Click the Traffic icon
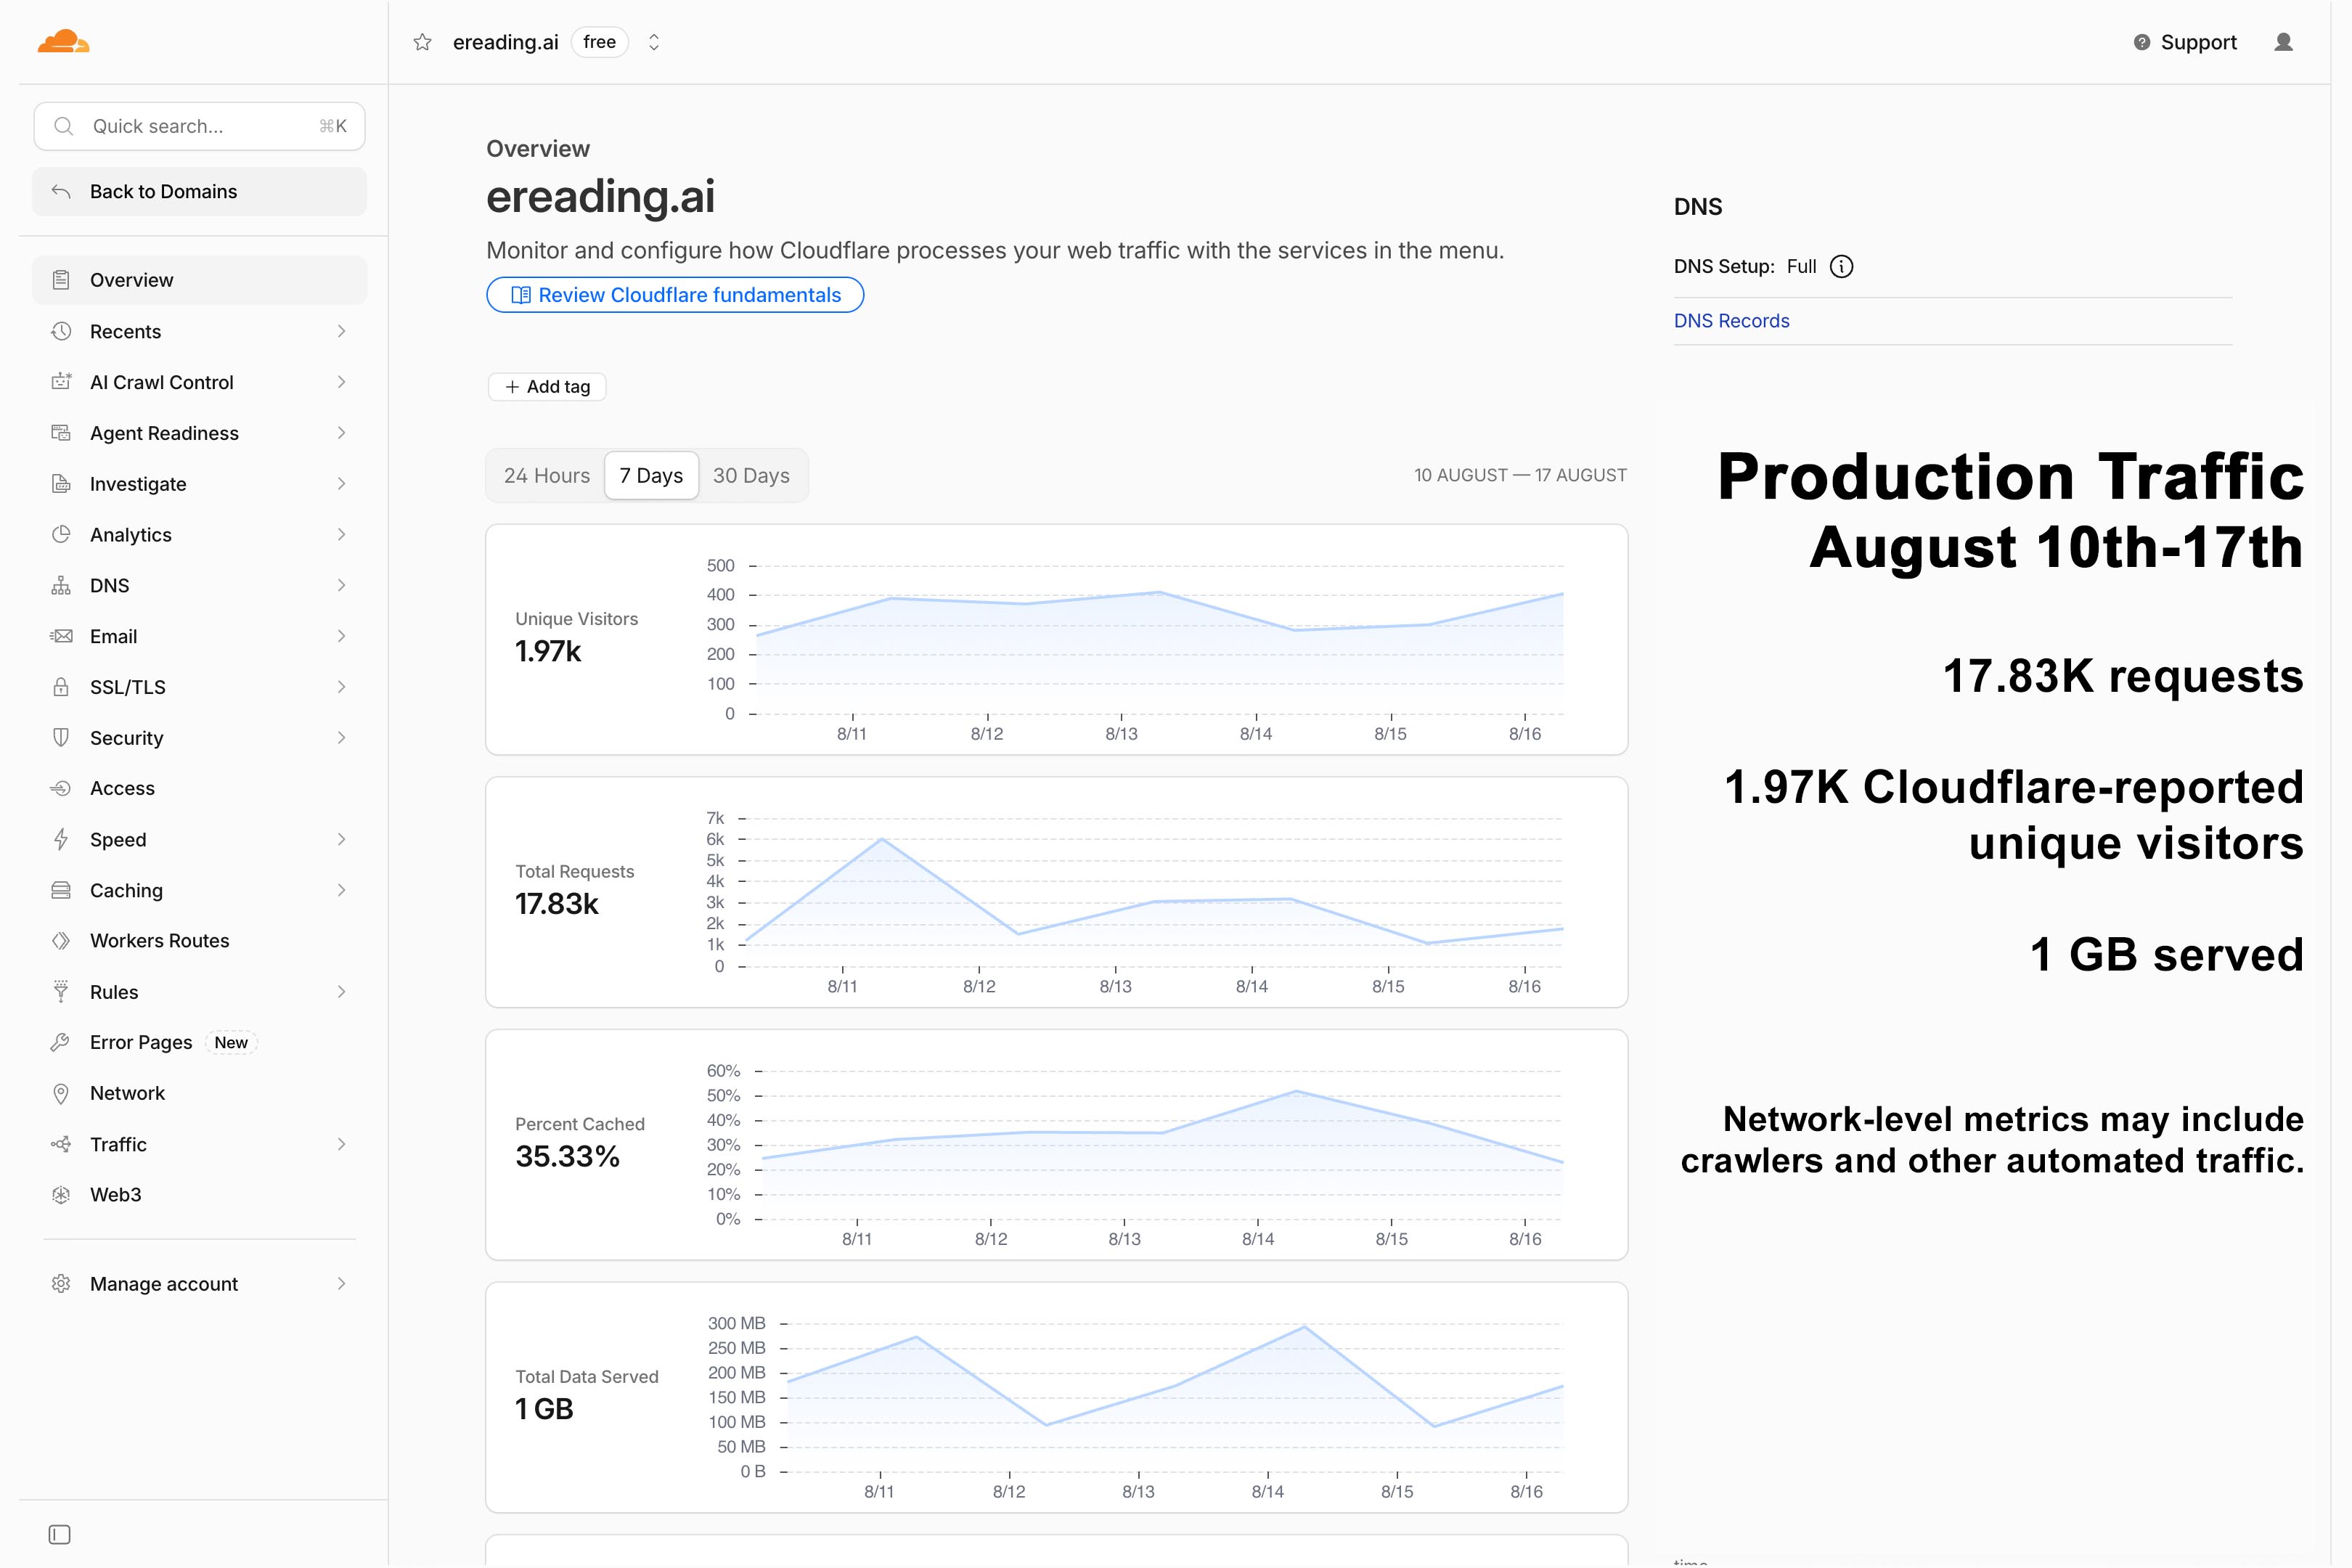This screenshot has height=1568, width=2352. (x=61, y=1144)
